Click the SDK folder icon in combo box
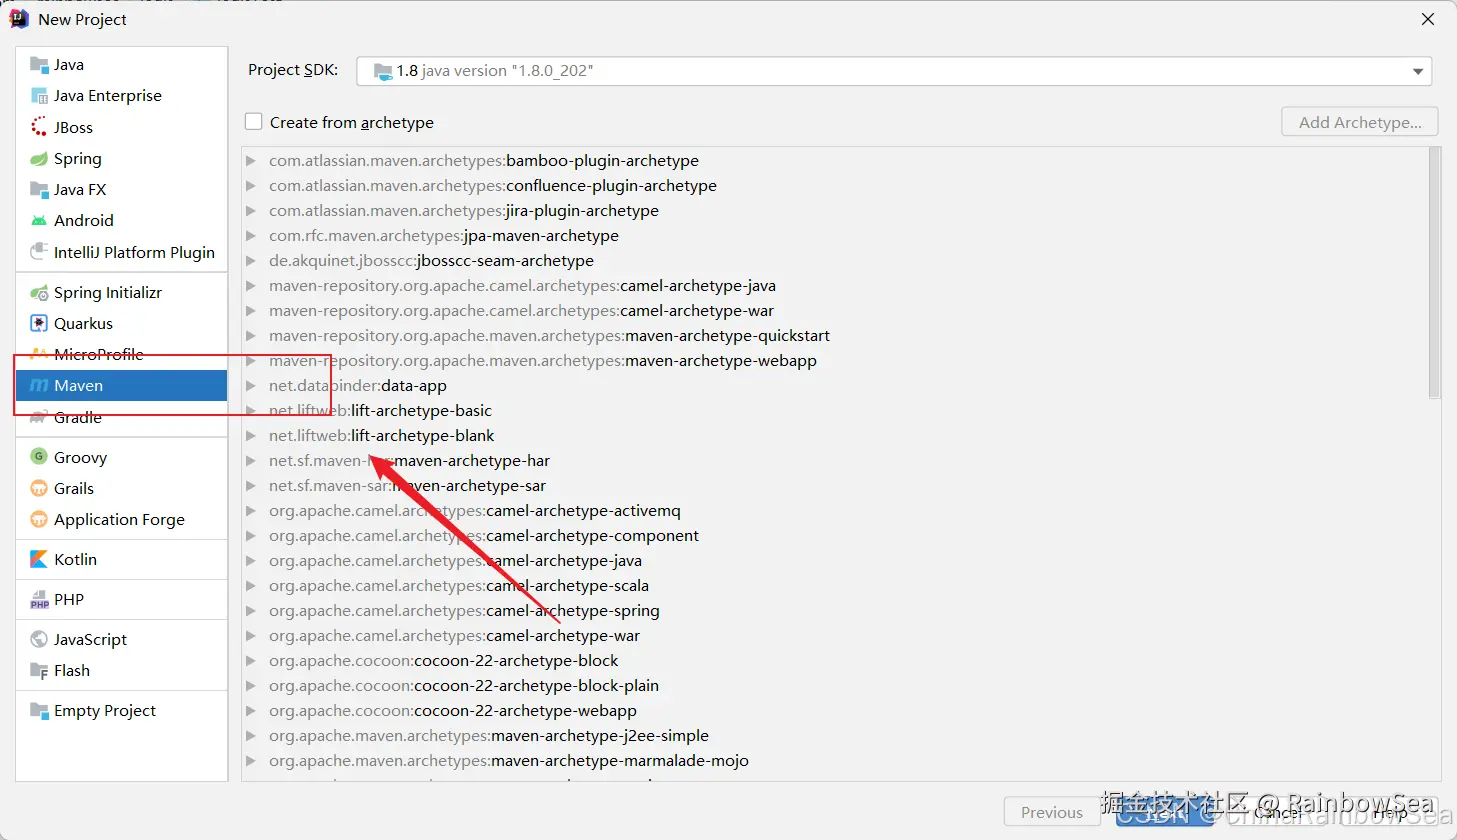This screenshot has width=1457, height=840. coord(383,71)
